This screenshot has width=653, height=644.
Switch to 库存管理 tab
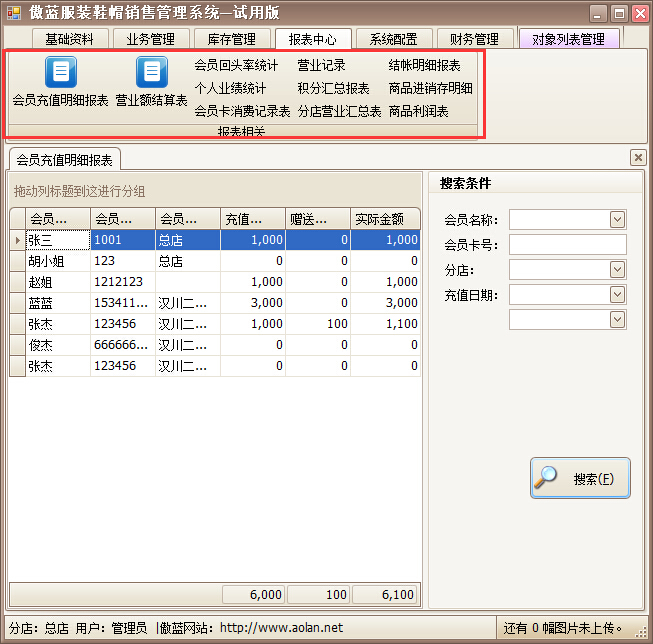[231, 39]
